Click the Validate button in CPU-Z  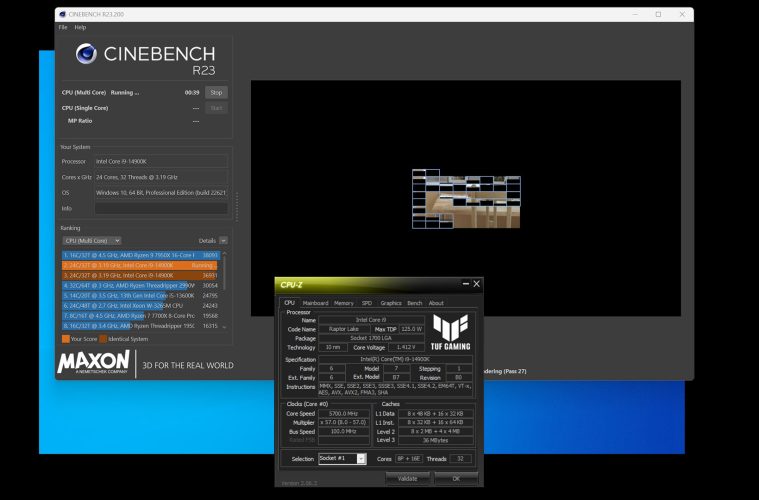point(408,479)
